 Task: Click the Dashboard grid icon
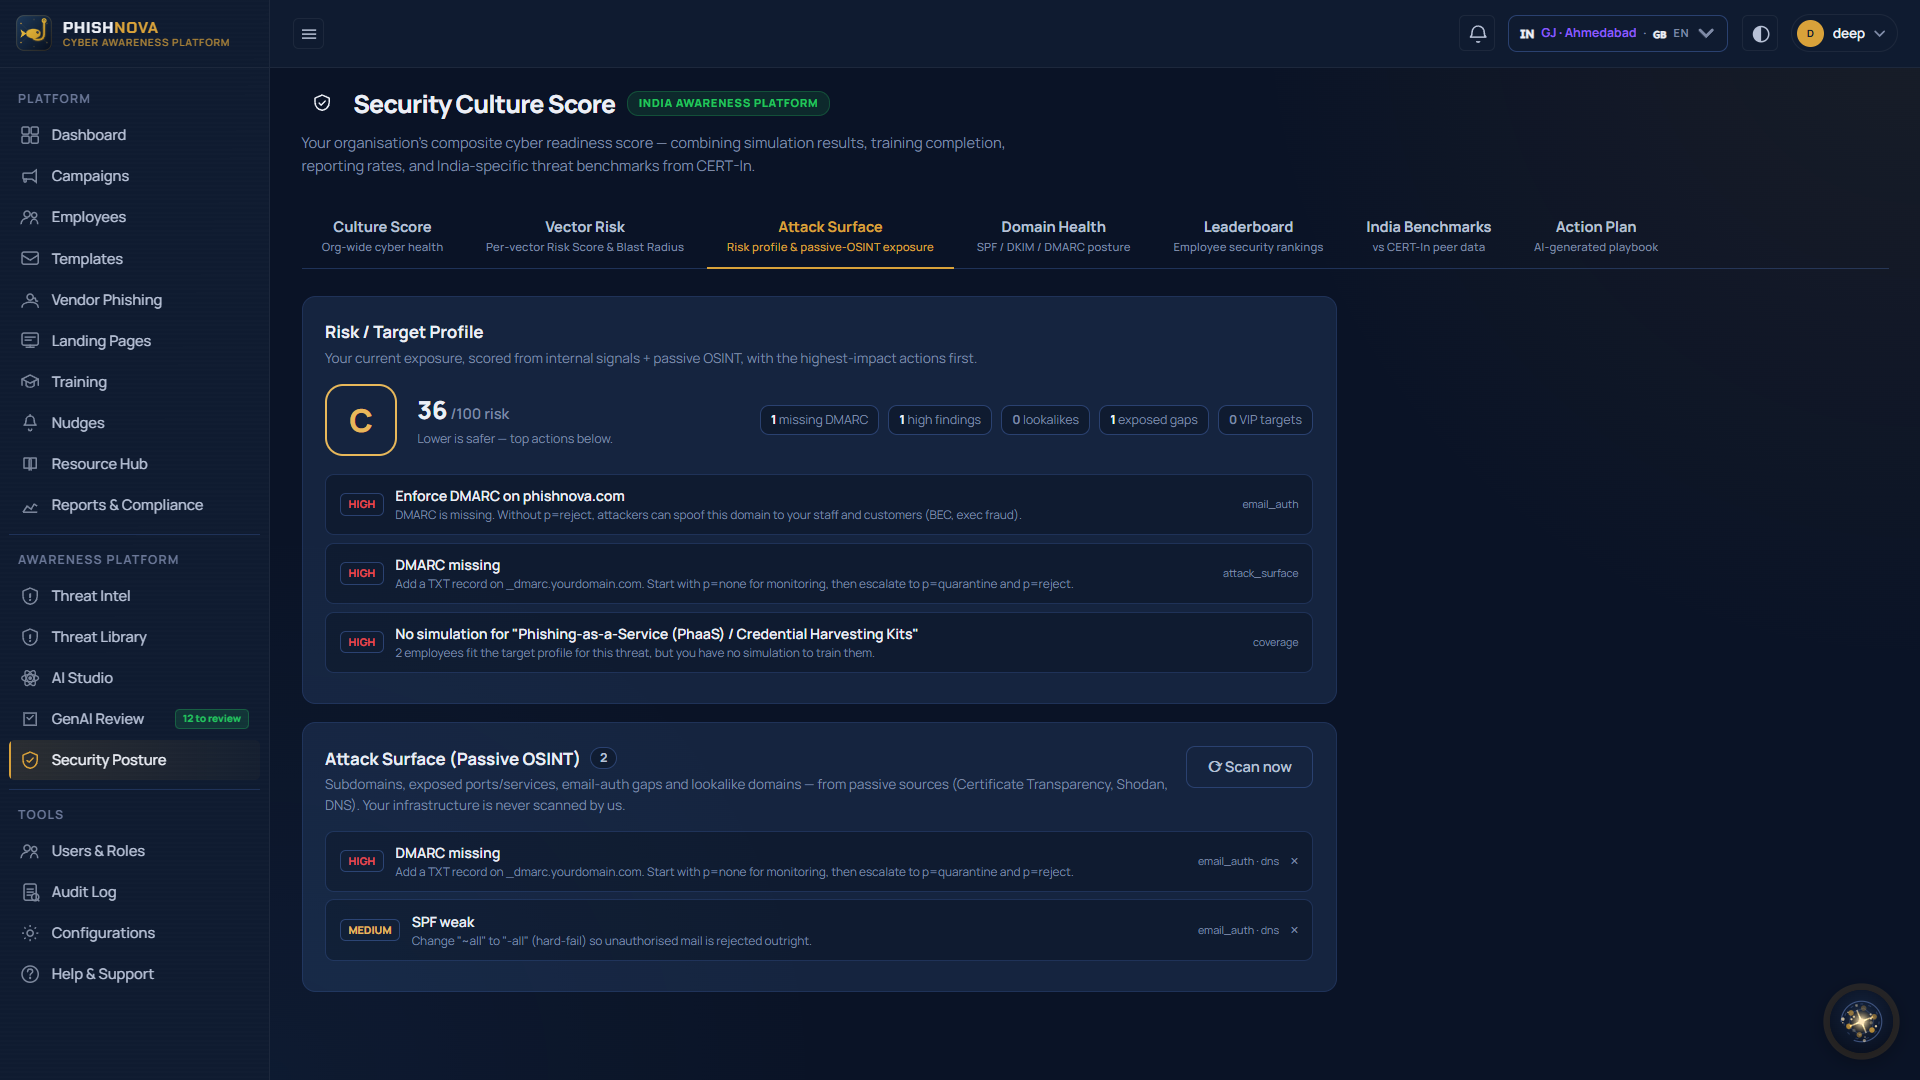(30, 135)
